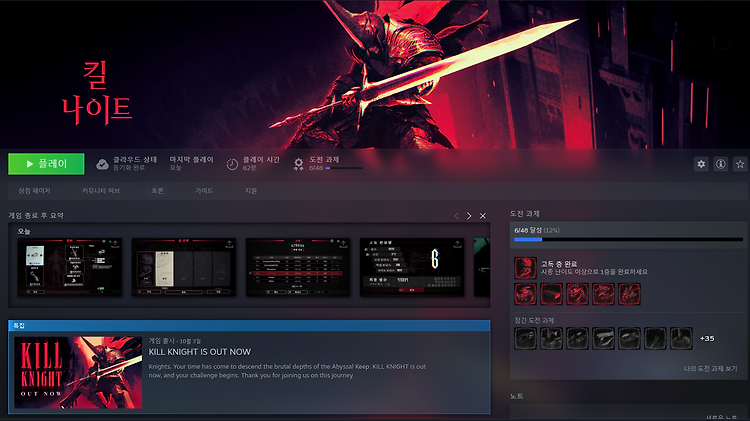Click the first locked gray achievement under 잠긴 도전 과제
750x421 pixels.
click(525, 338)
